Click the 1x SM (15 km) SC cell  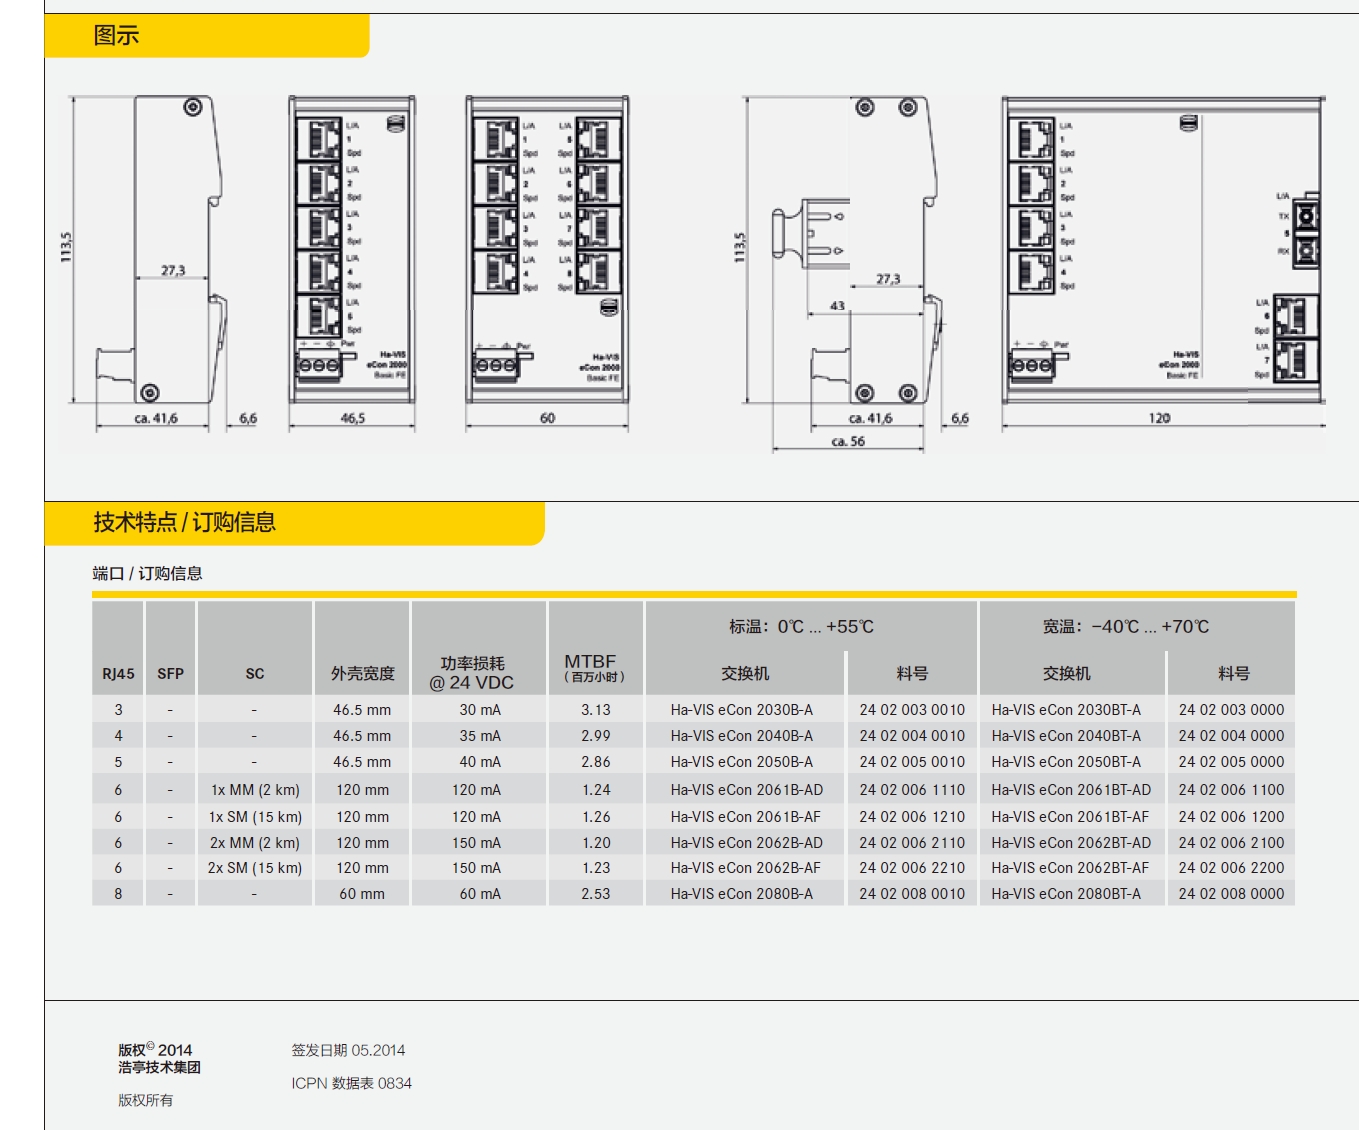[255, 817]
